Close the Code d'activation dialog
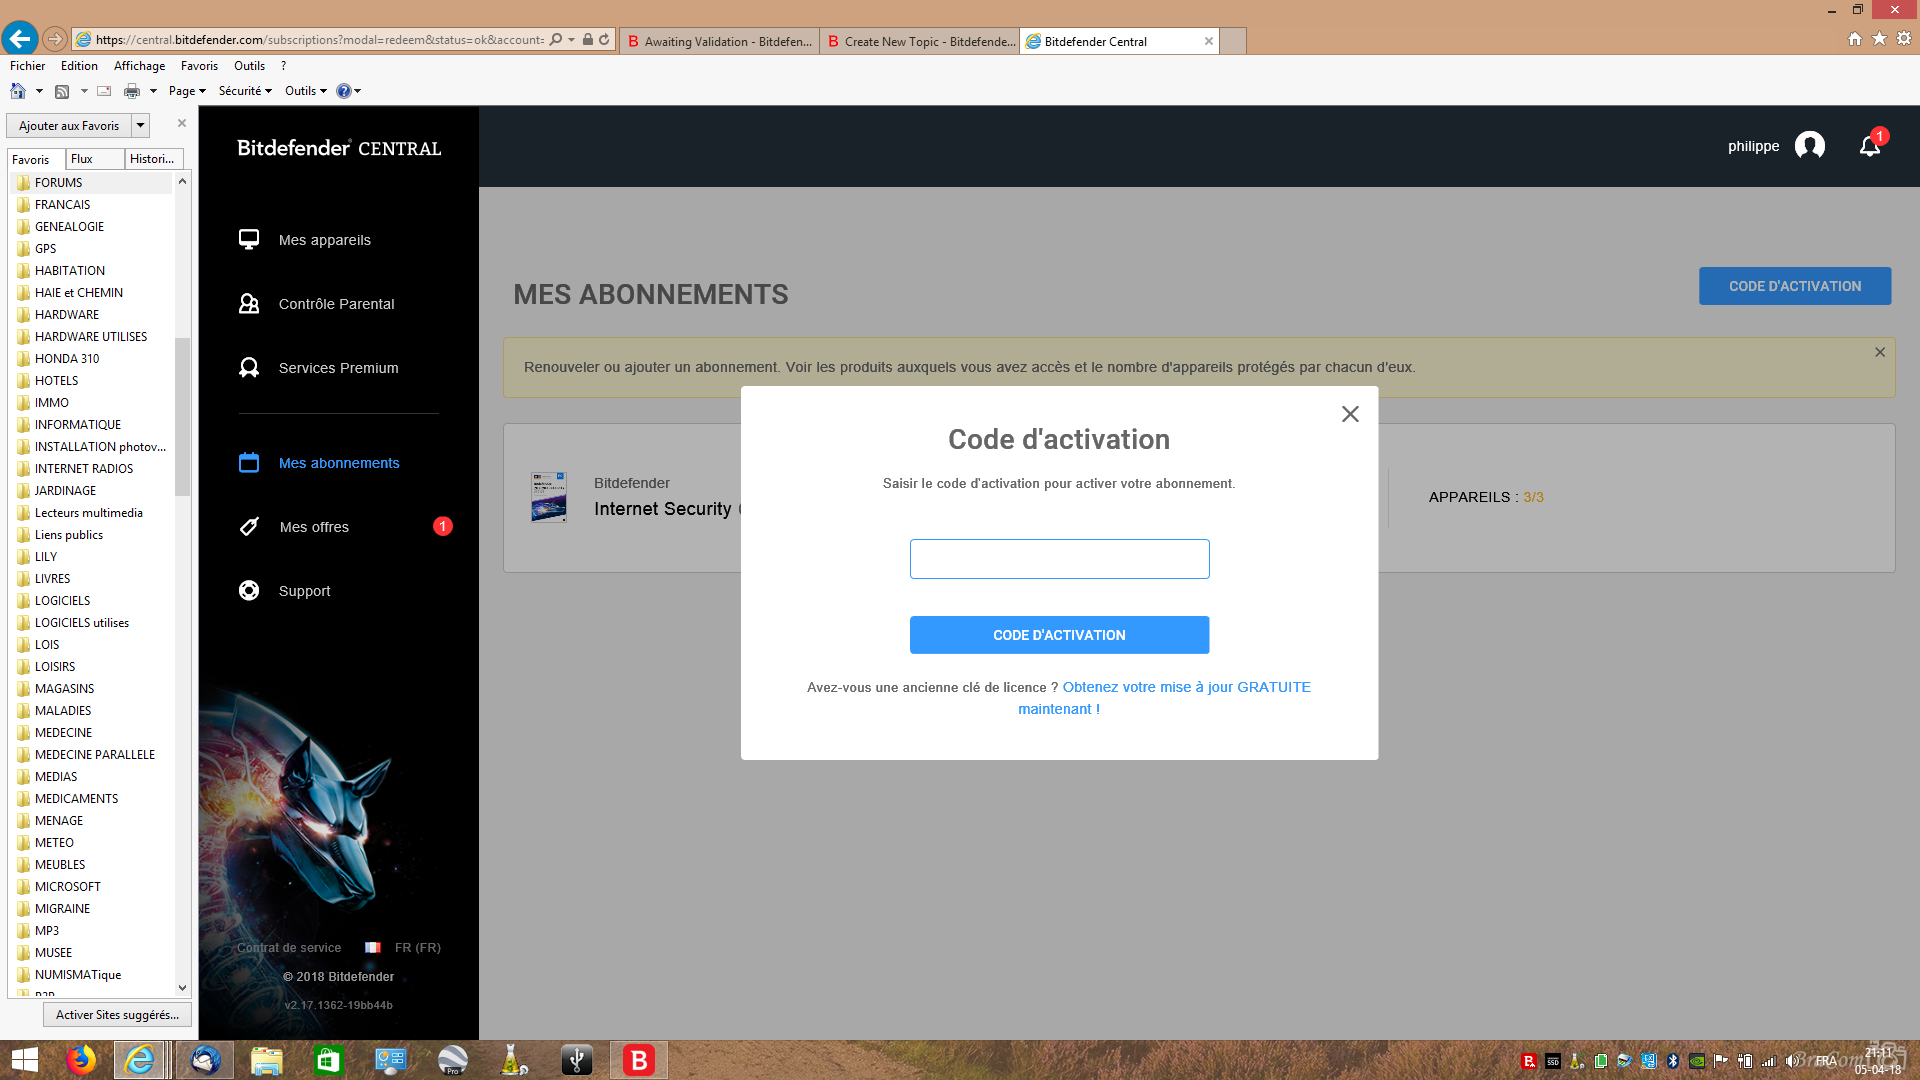1920x1080 pixels. pos(1350,414)
